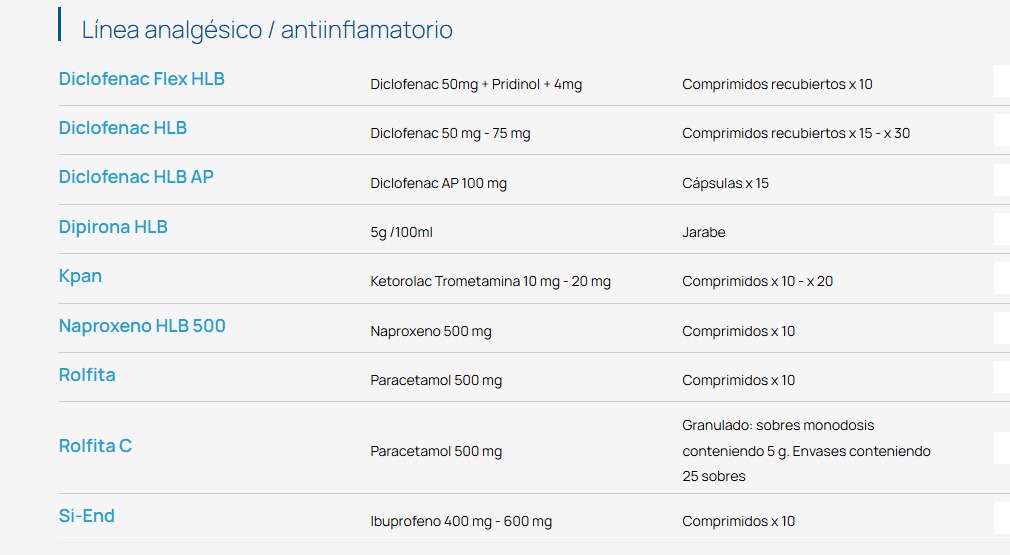The height and width of the screenshot is (555, 1010).
Task: Click the Jarabe presentation text
Action: (x=703, y=233)
